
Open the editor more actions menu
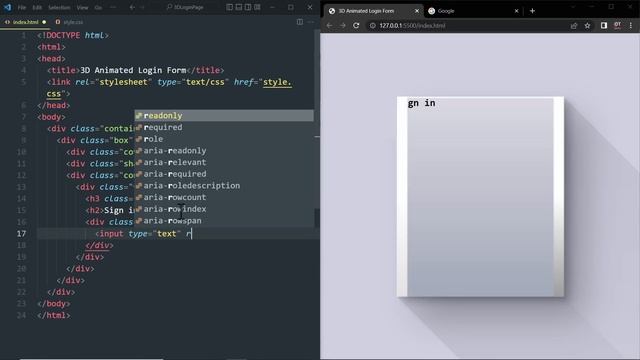(311, 22)
